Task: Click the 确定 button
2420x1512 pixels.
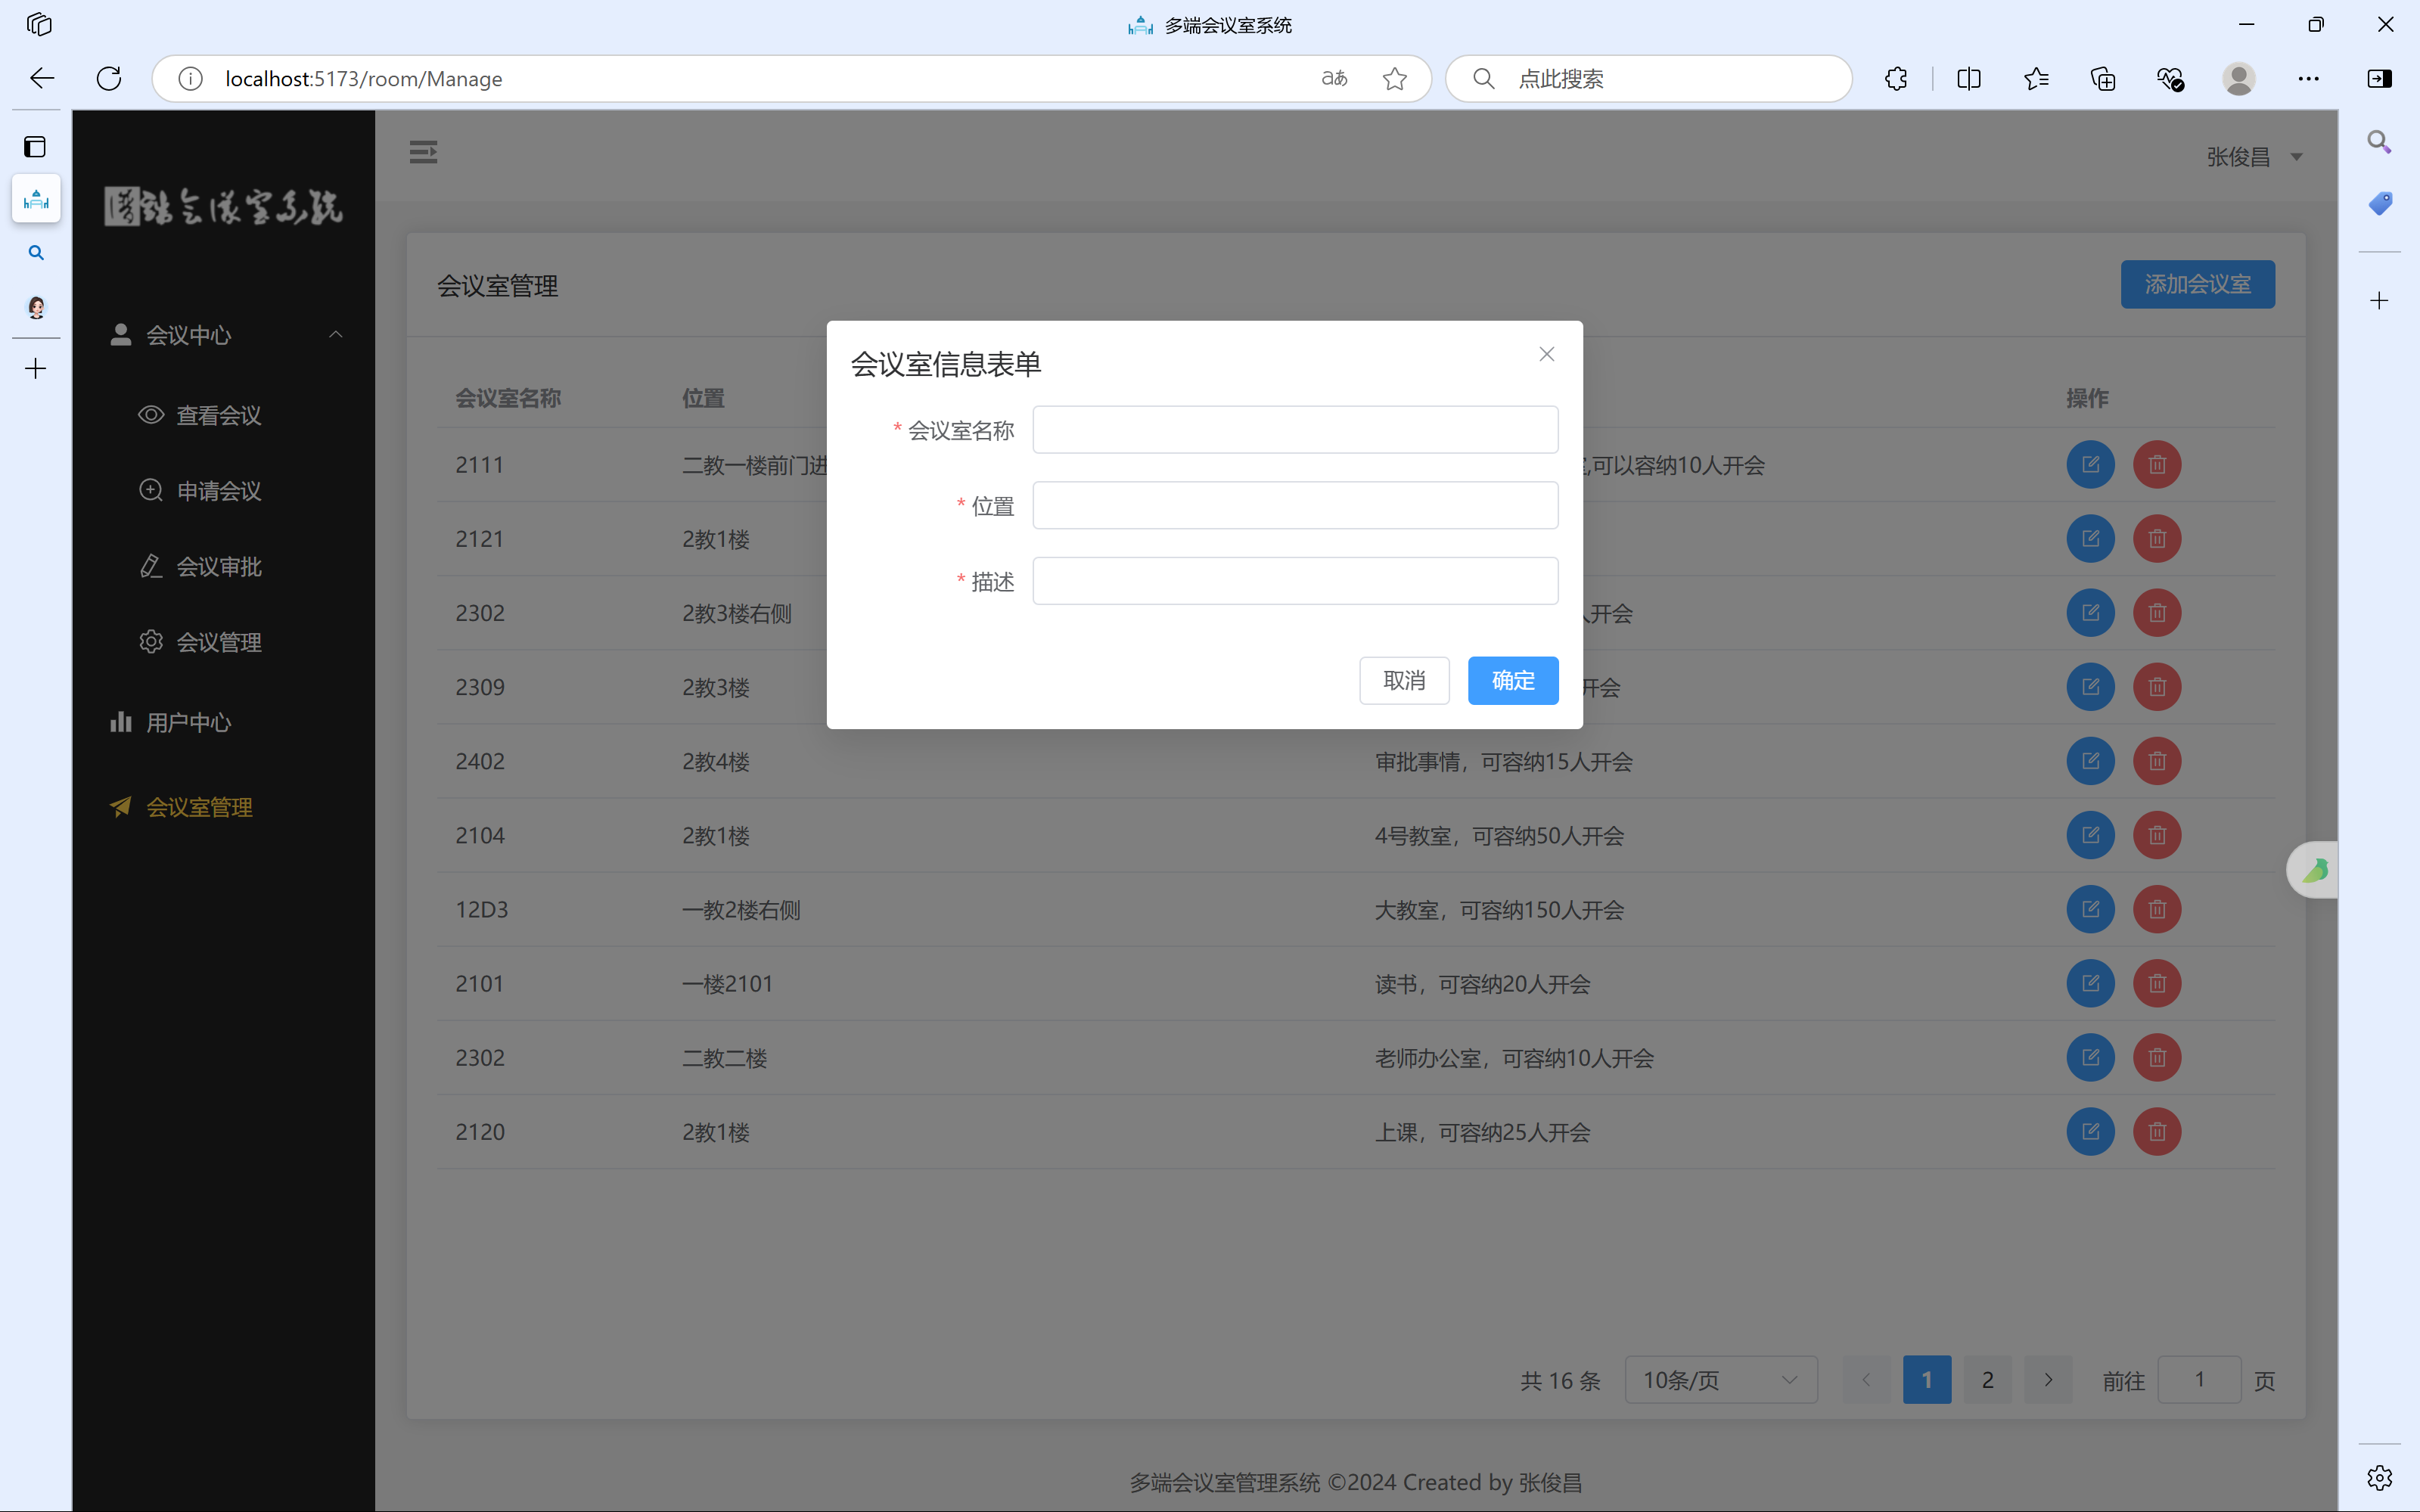Action: click(1513, 681)
